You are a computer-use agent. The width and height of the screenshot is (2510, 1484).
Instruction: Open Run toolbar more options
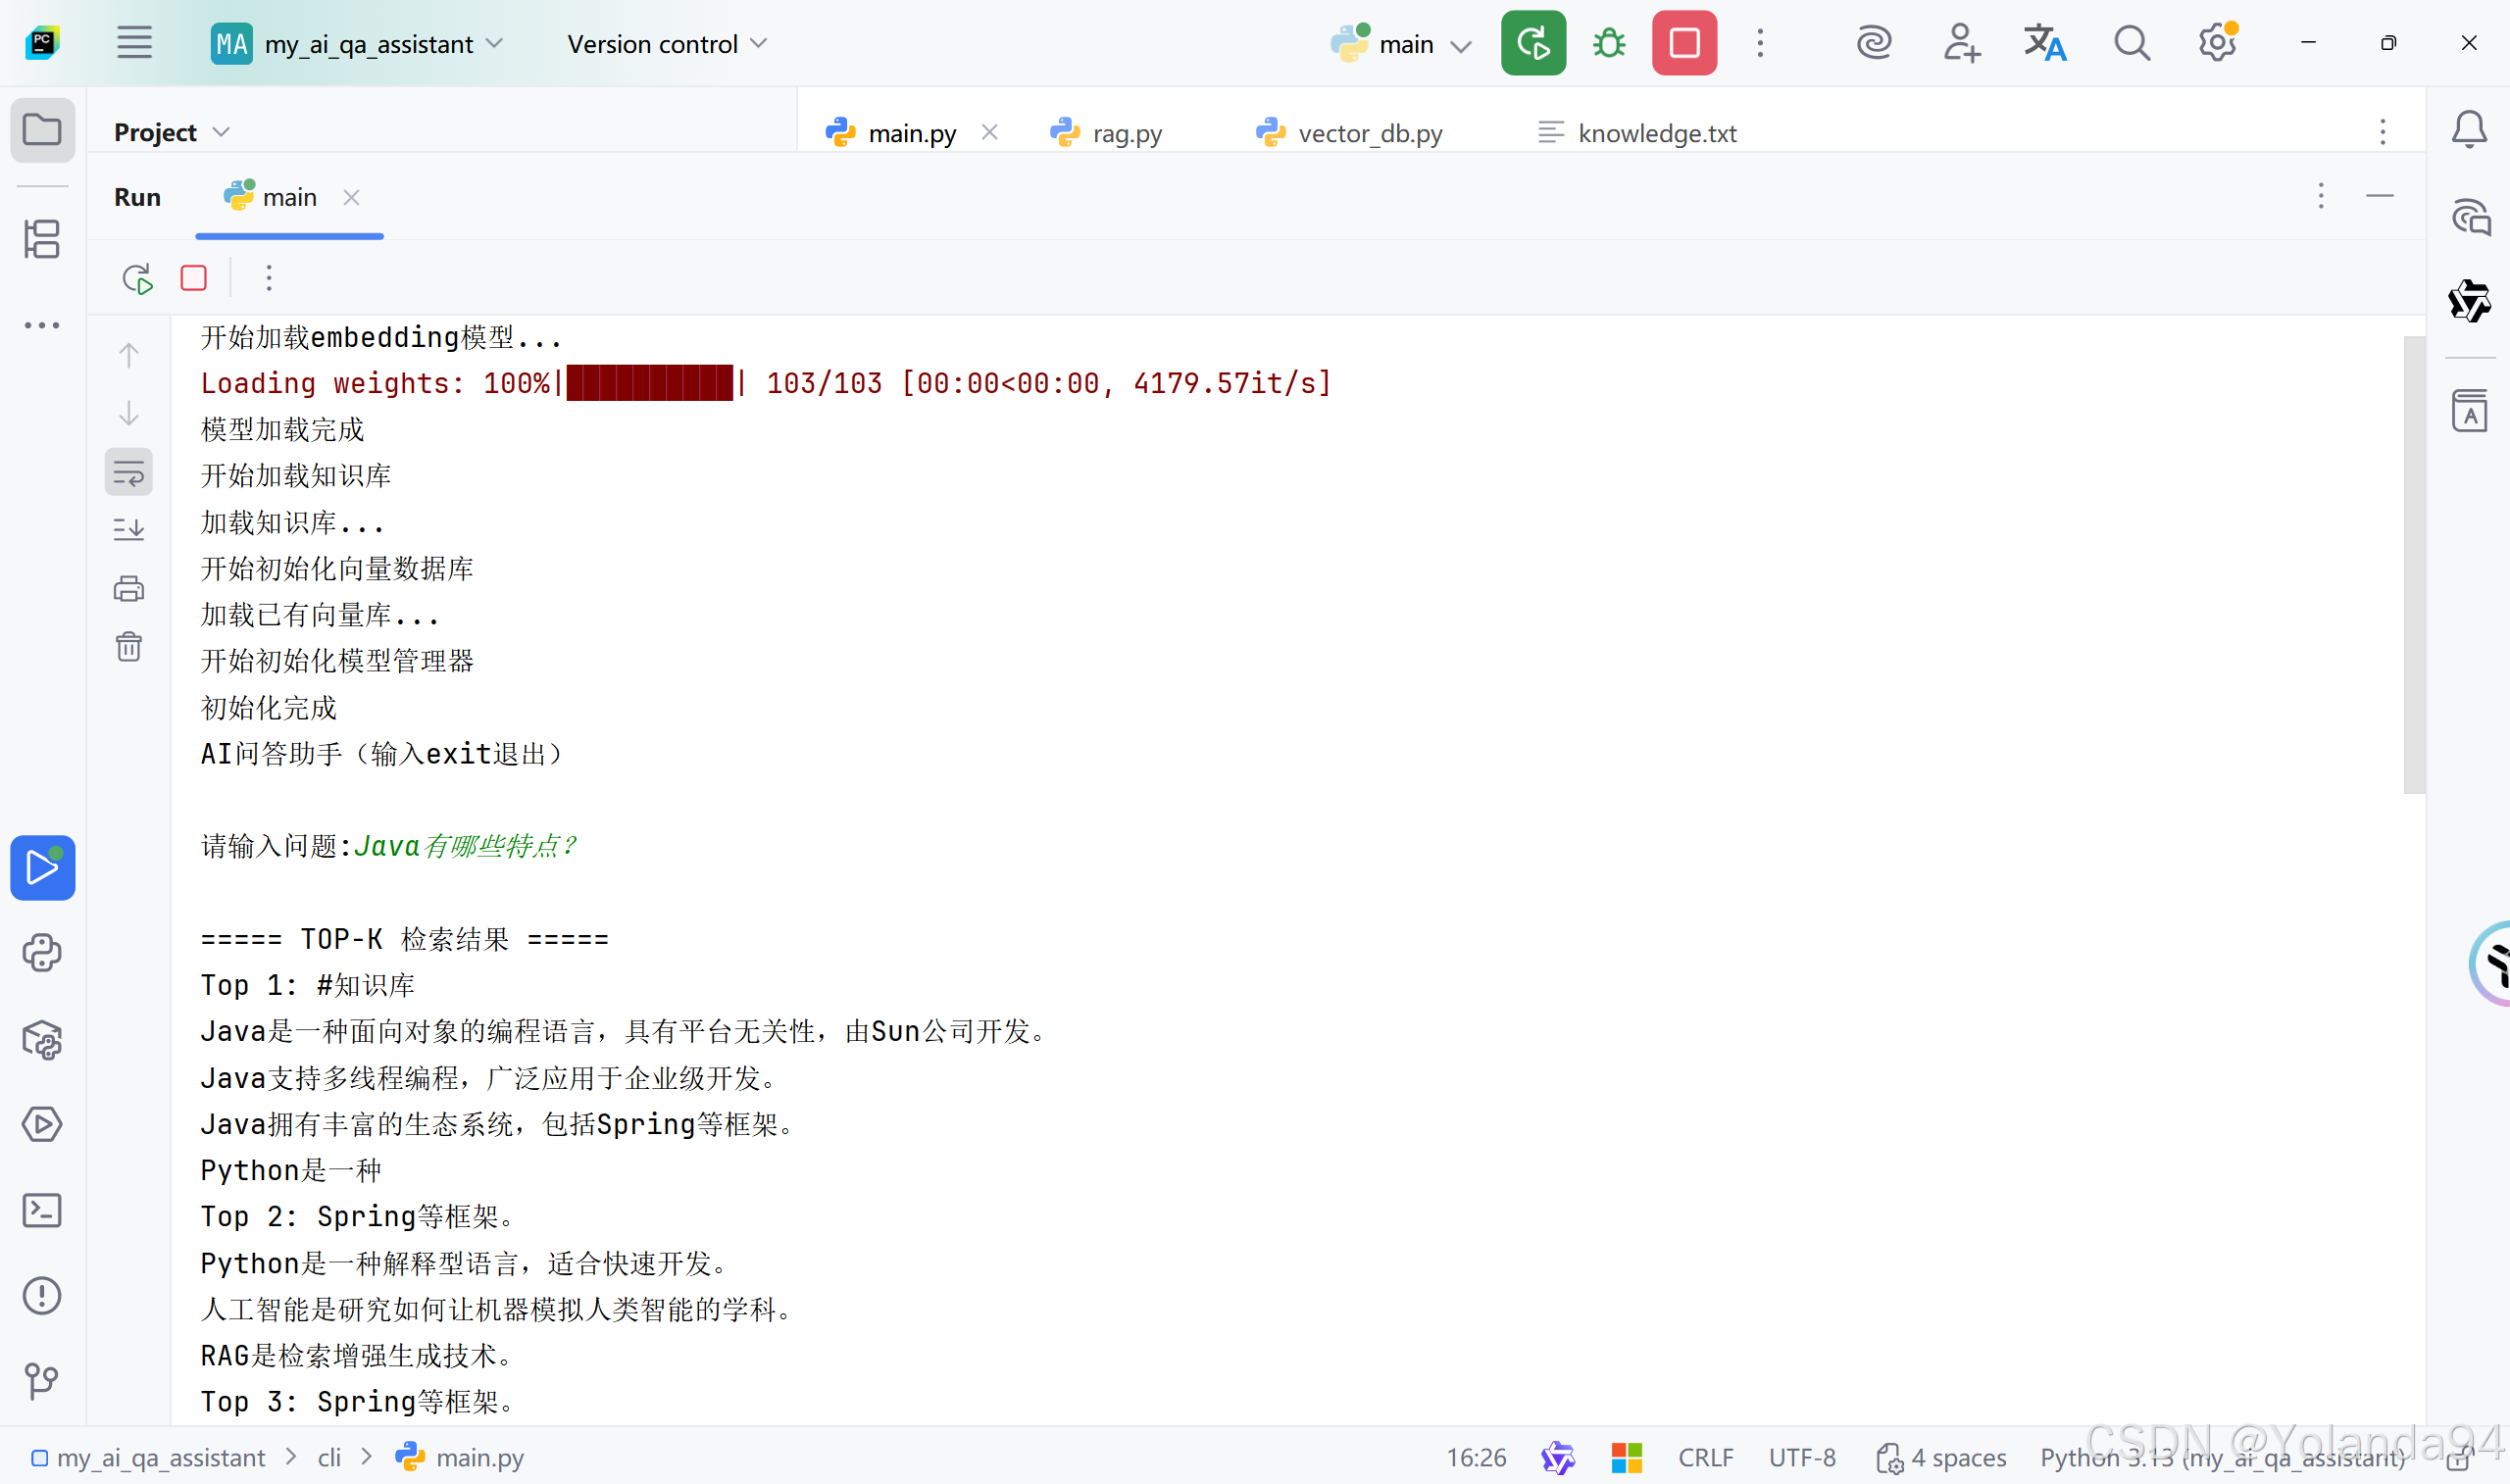[269, 278]
